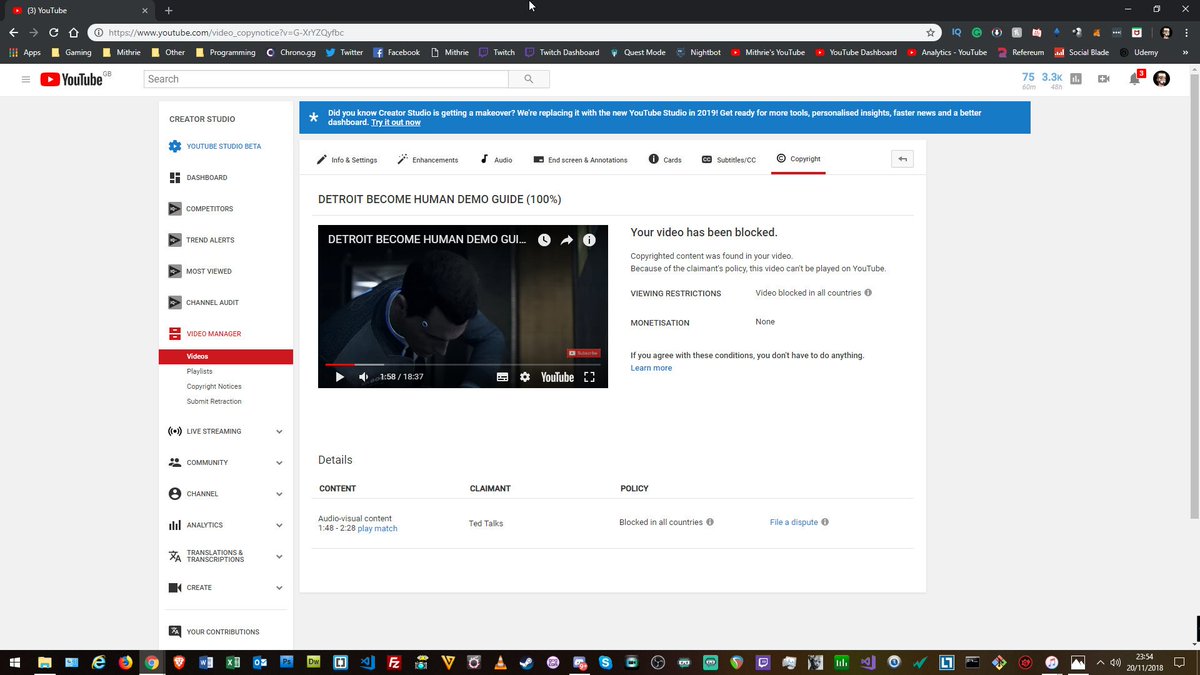This screenshot has height=675, width=1200.
Task: Switch to the Cards tab
Action: point(665,160)
